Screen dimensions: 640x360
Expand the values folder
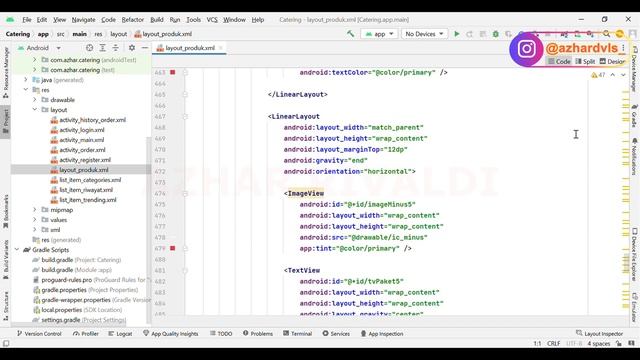tap(35, 220)
